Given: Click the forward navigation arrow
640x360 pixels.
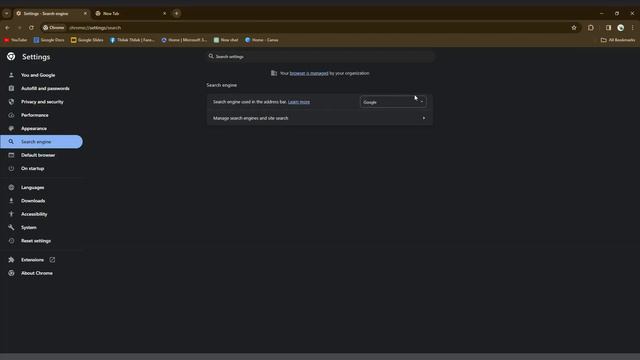Looking at the screenshot, I should click(19, 28).
